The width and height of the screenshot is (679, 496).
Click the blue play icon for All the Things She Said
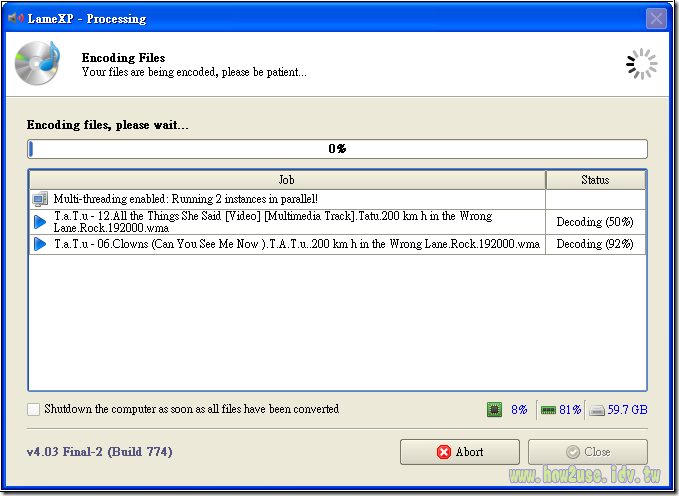tap(40, 221)
